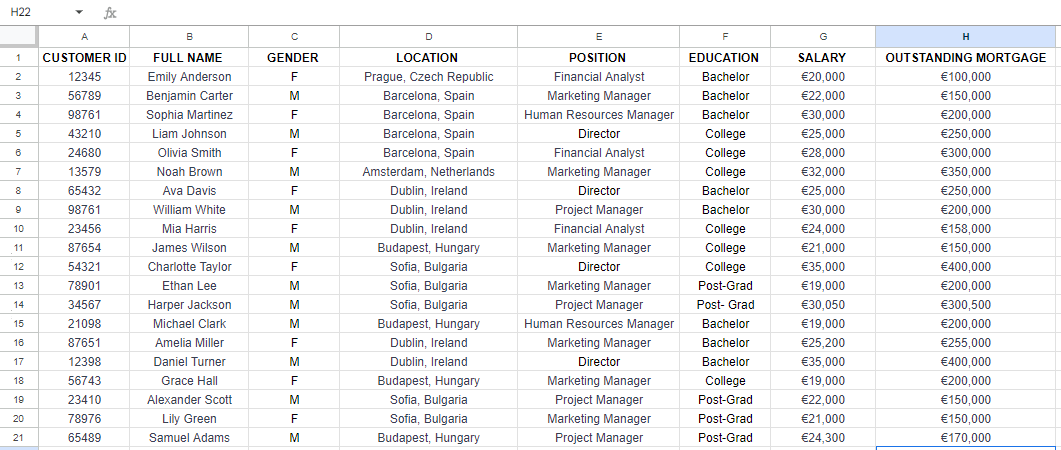Click the formula bar input area
The height and width of the screenshot is (450, 1061).
580,13
